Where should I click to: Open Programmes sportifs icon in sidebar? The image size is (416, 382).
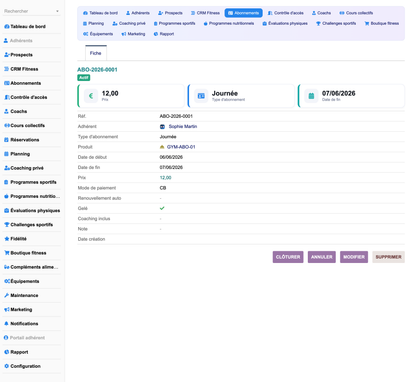click(x=6, y=182)
